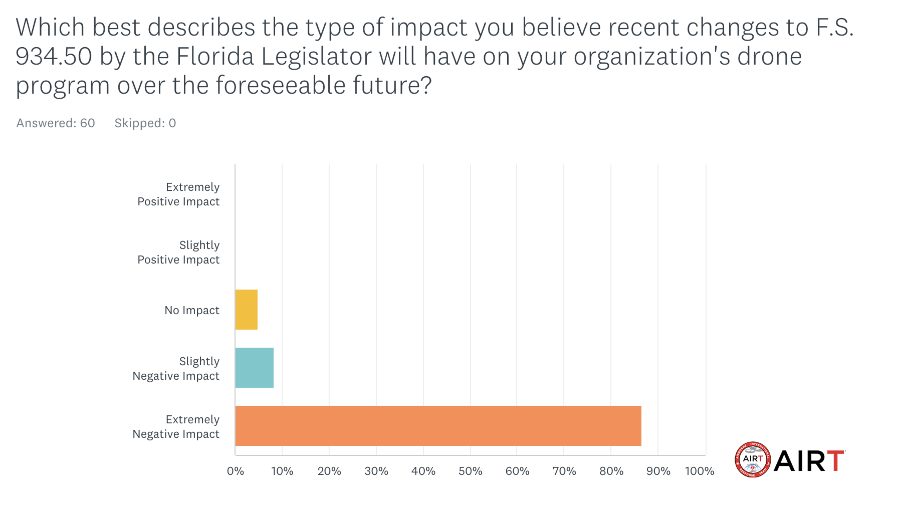The width and height of the screenshot is (900, 506).
Task: Click the AIRT circular logo emblem
Action: 752,460
